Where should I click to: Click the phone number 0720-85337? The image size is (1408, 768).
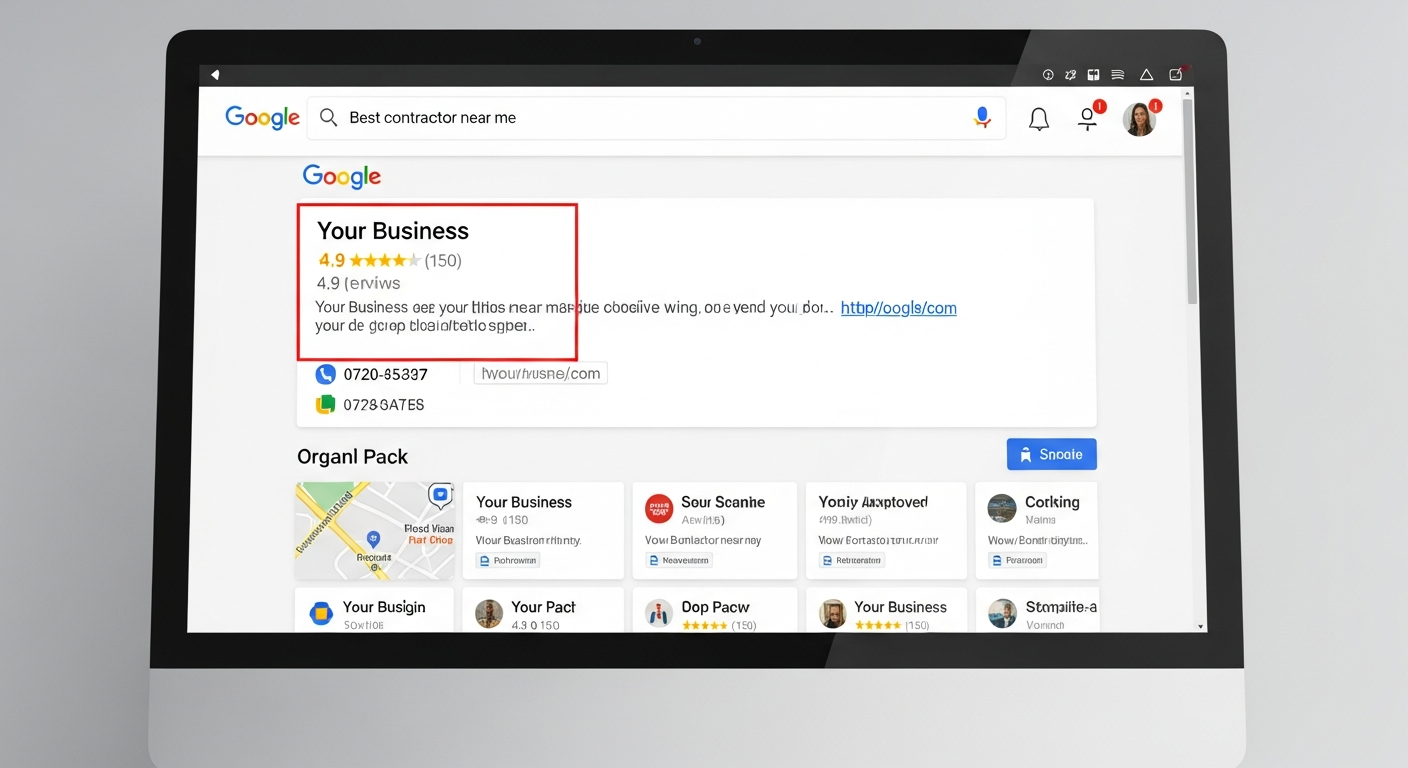point(385,375)
